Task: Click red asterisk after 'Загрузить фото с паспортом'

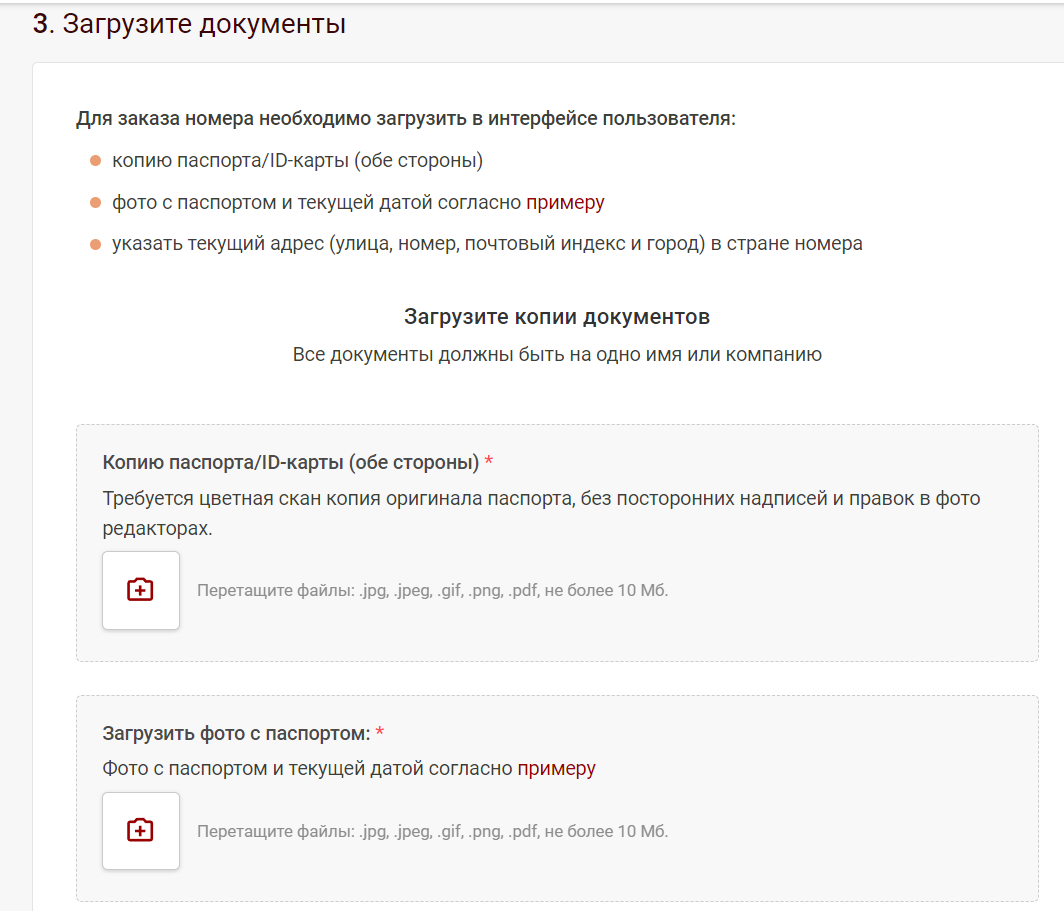Action: coord(380,734)
